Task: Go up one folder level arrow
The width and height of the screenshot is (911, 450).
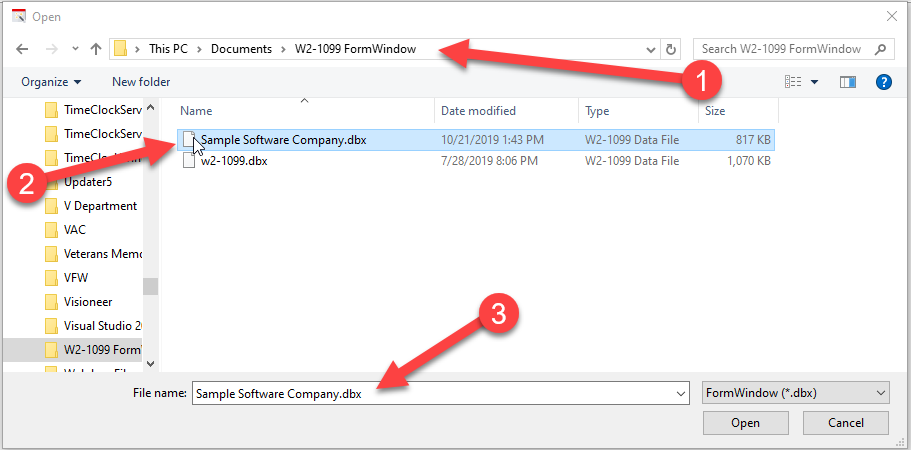Action: (96, 49)
